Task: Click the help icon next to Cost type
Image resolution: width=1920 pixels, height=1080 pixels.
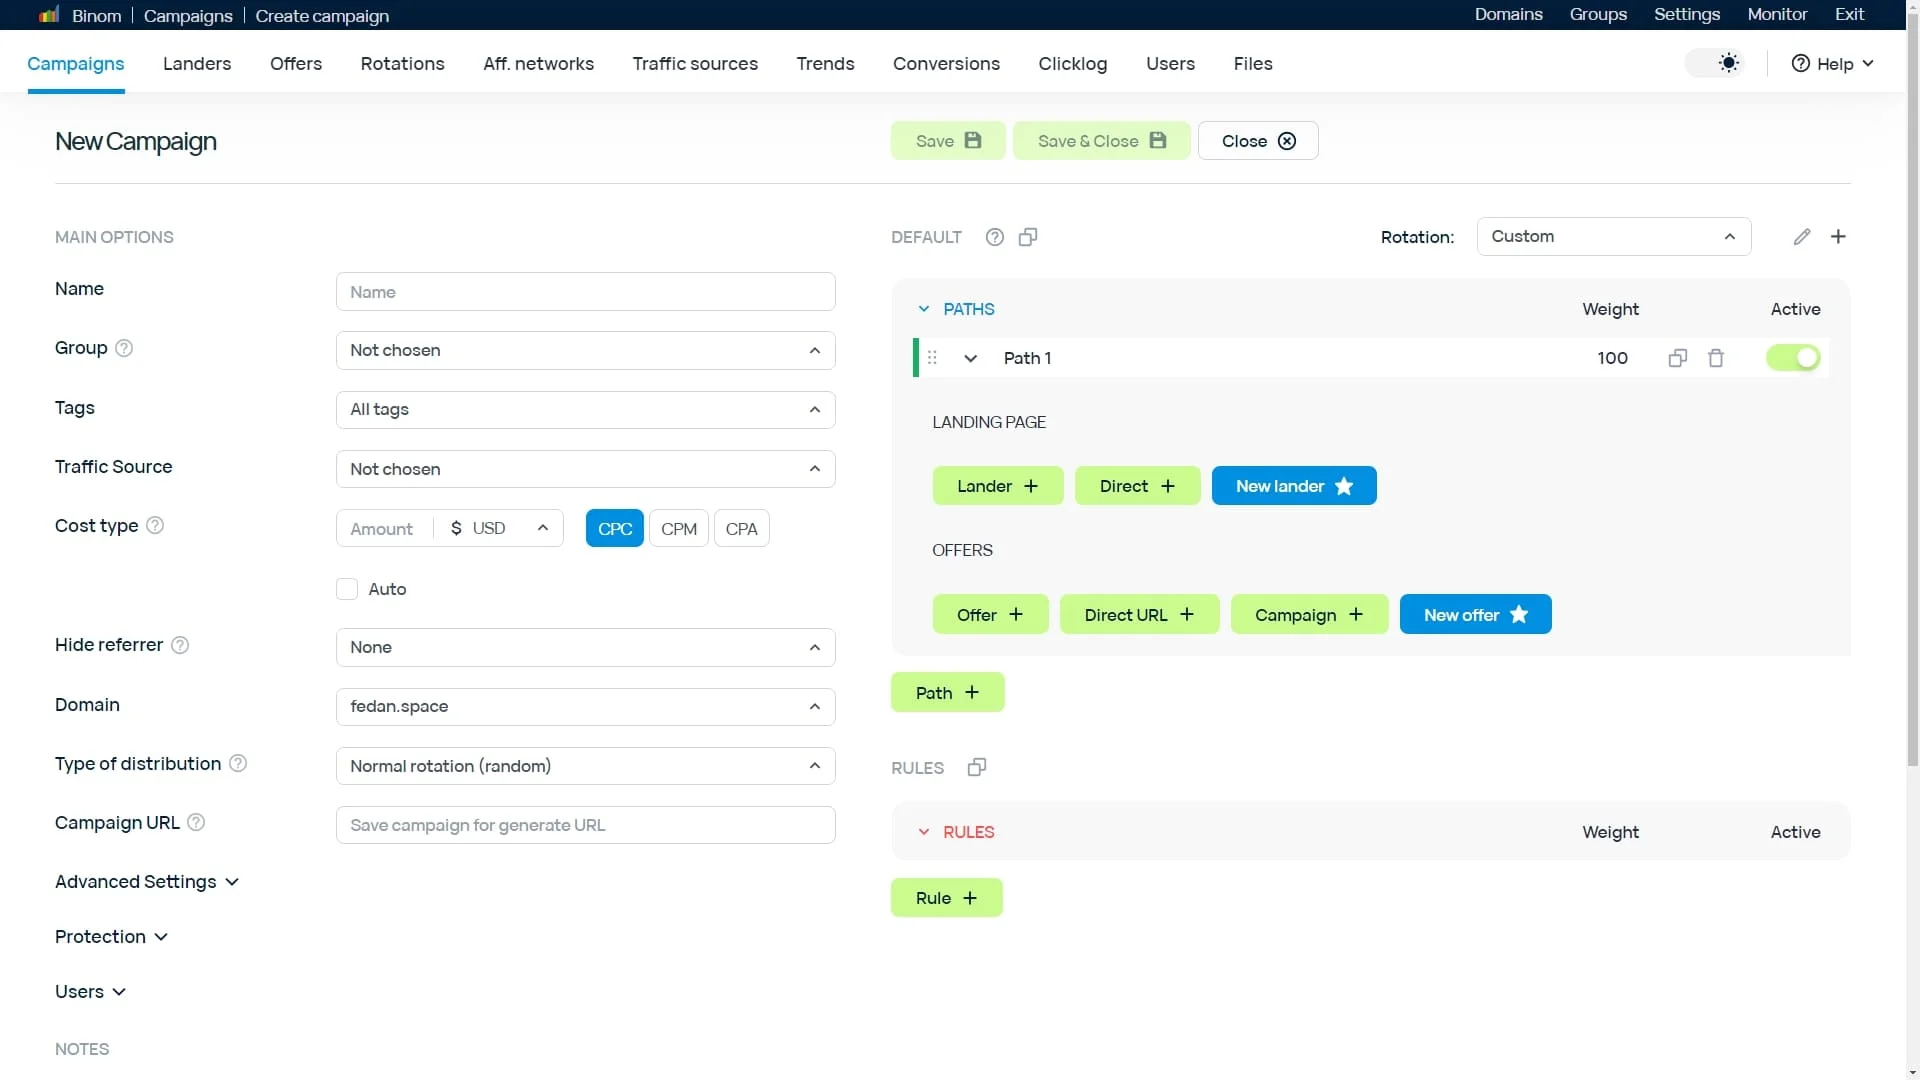Action: pyautogui.click(x=155, y=525)
